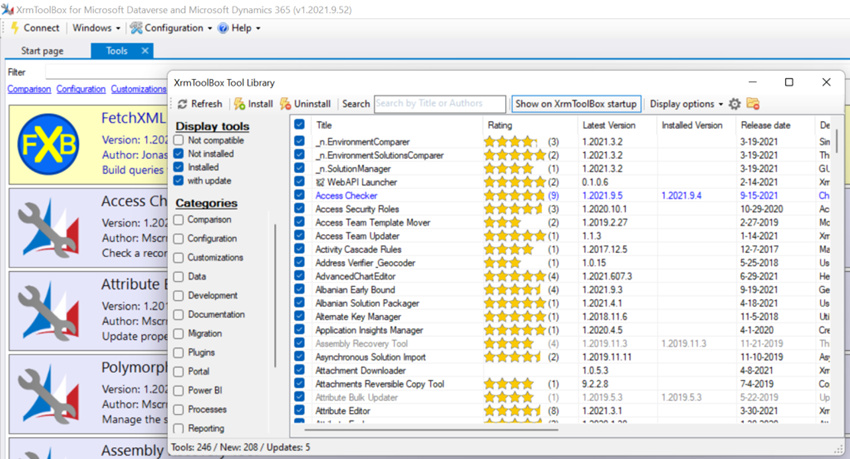The width and height of the screenshot is (850, 459).
Task: Expand the Windows menu dropdown
Action: click(x=97, y=28)
